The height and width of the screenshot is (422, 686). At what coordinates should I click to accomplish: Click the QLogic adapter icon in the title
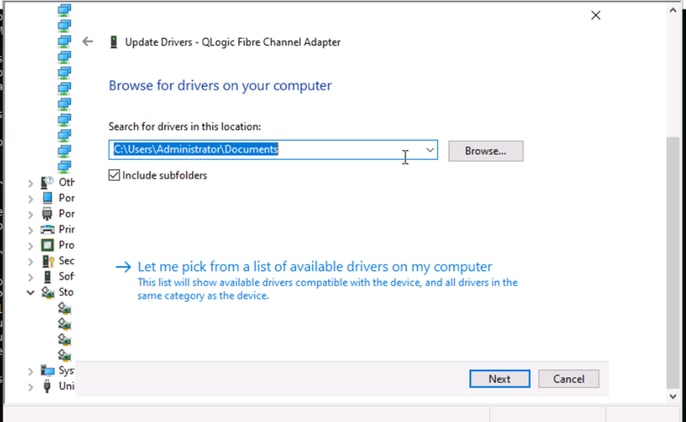114,42
